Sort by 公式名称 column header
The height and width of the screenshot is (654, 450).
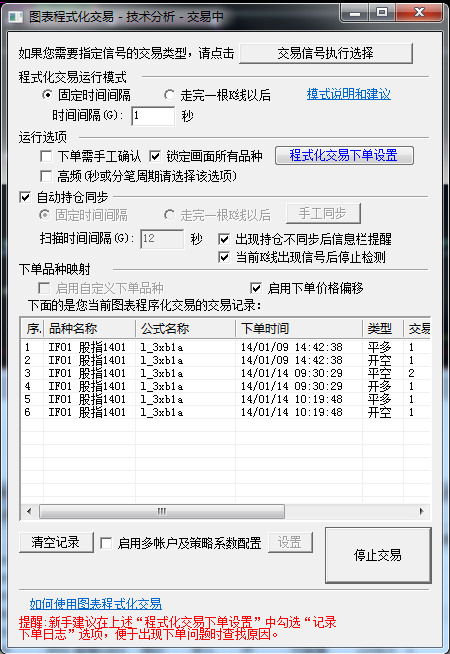186,329
